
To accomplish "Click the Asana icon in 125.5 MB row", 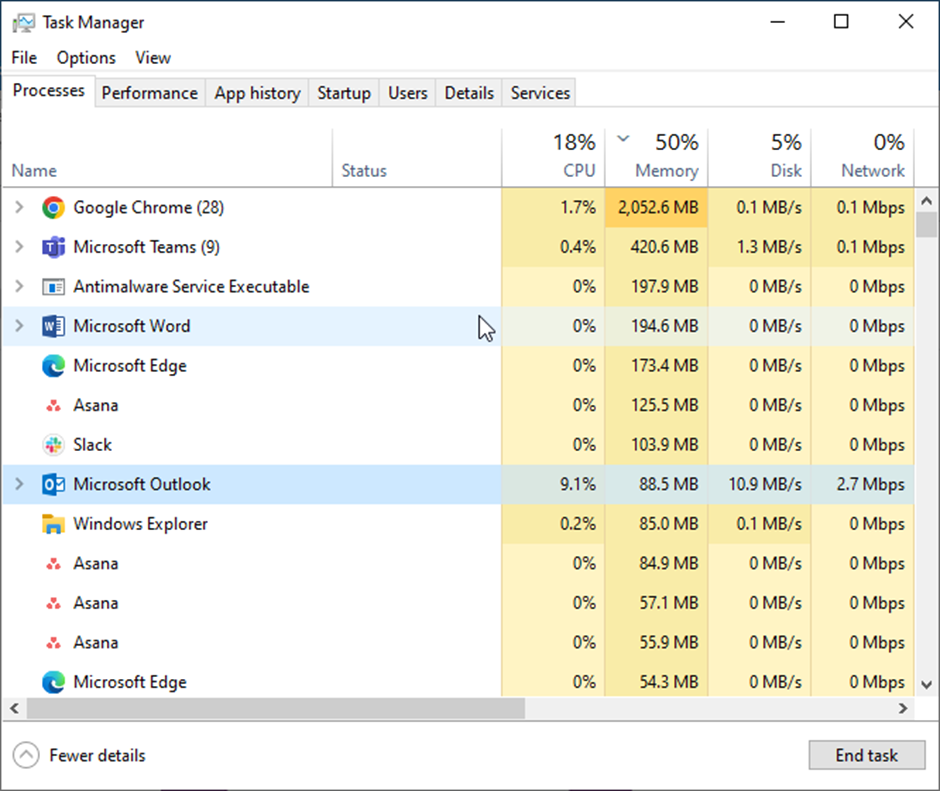I will (53, 406).
